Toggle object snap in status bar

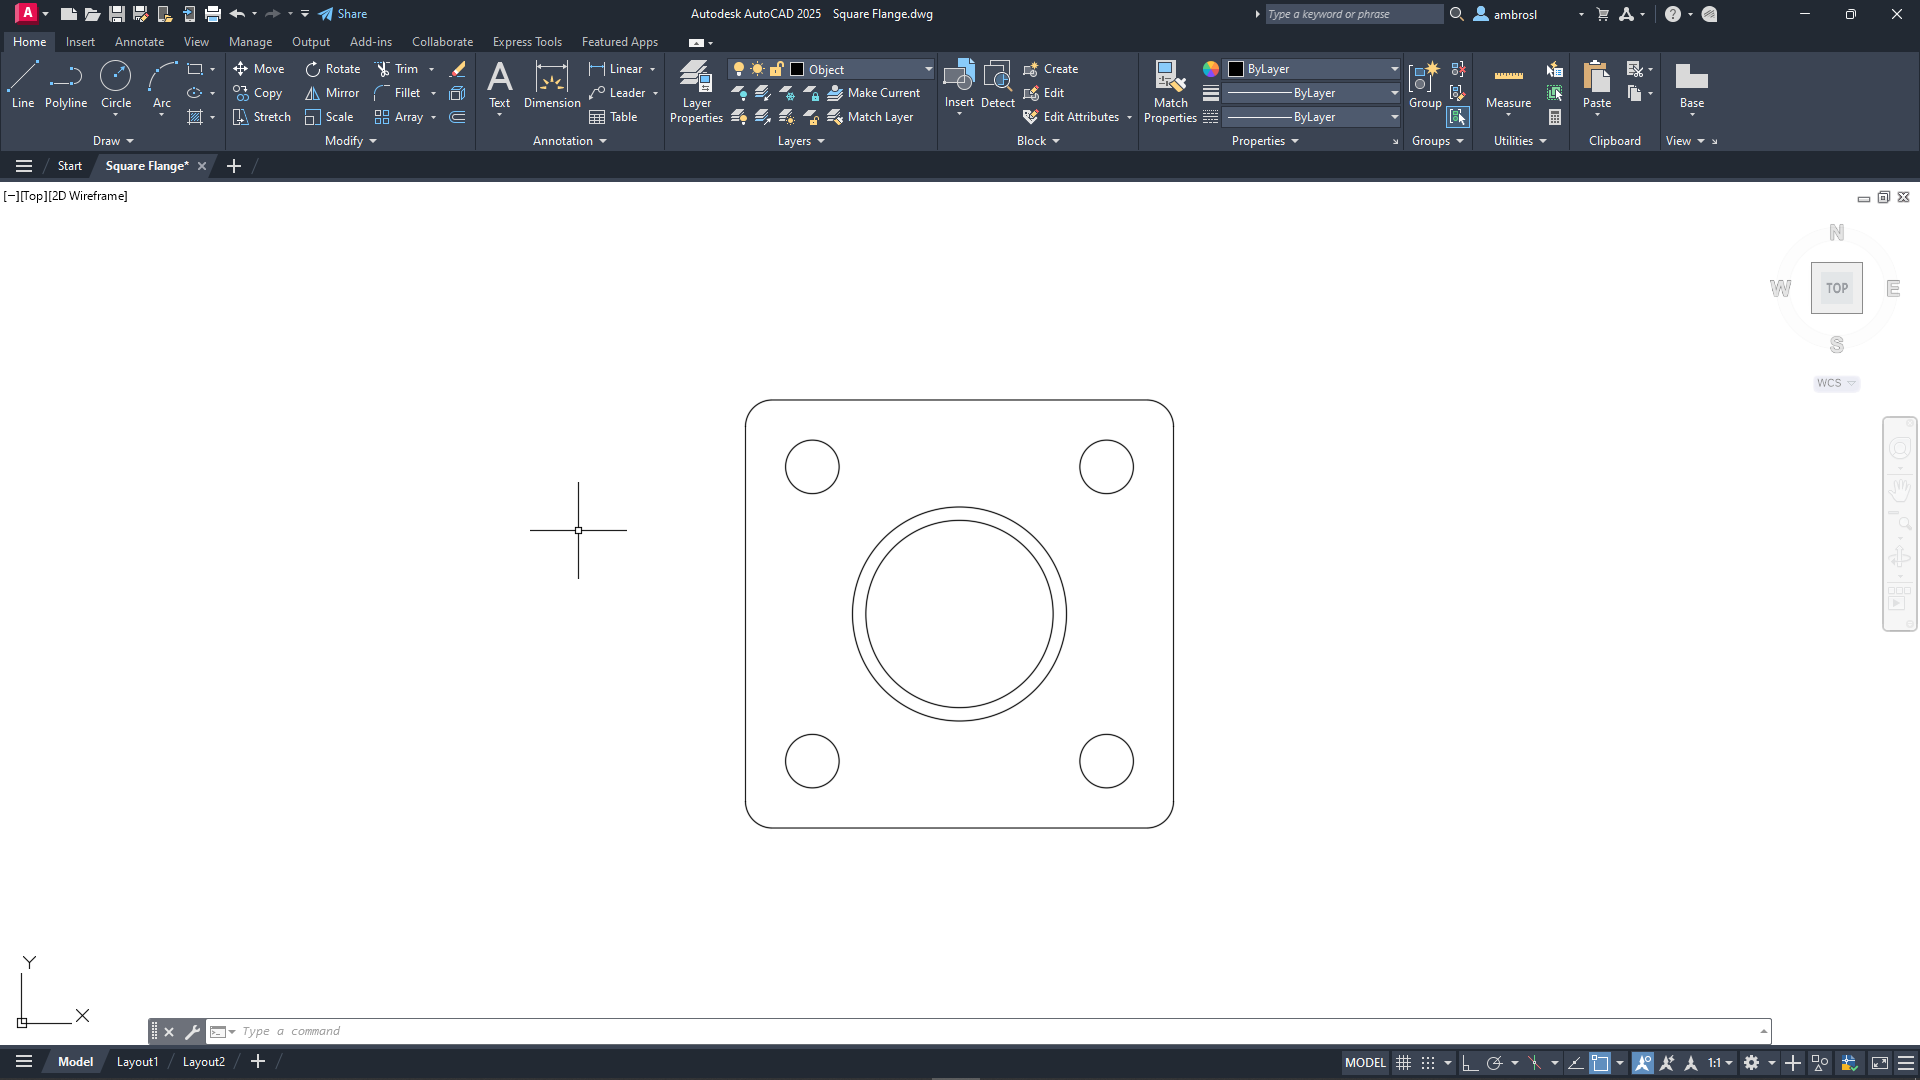pyautogui.click(x=1600, y=1063)
